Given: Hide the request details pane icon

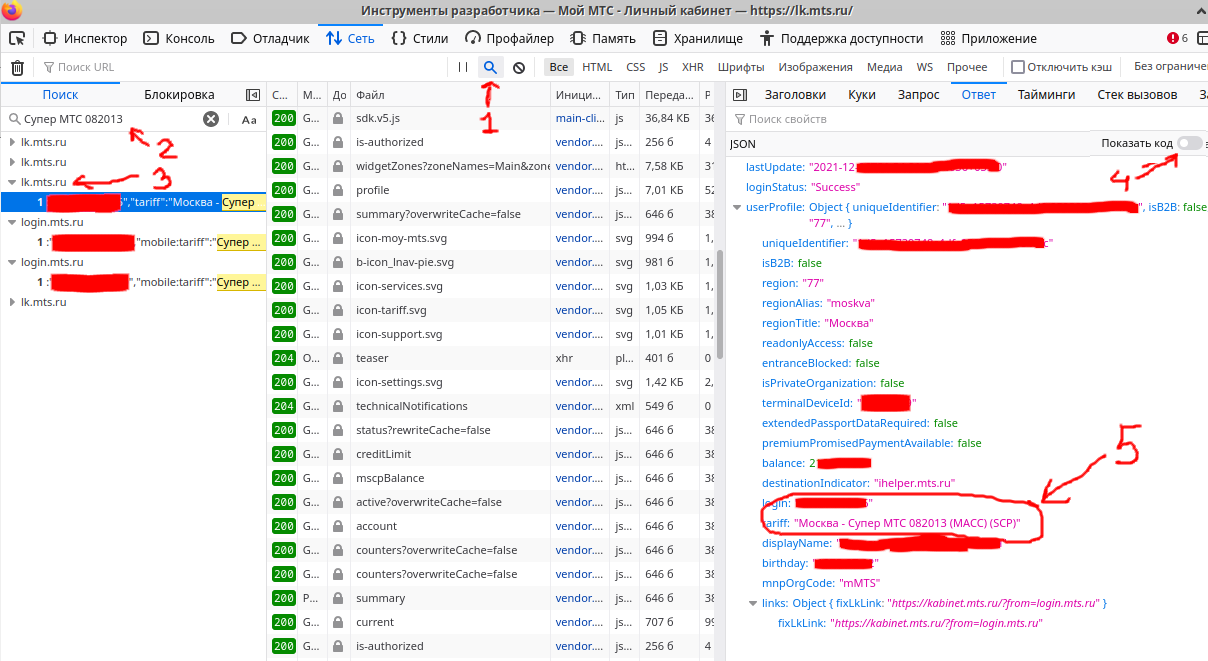Looking at the screenshot, I should [739, 95].
